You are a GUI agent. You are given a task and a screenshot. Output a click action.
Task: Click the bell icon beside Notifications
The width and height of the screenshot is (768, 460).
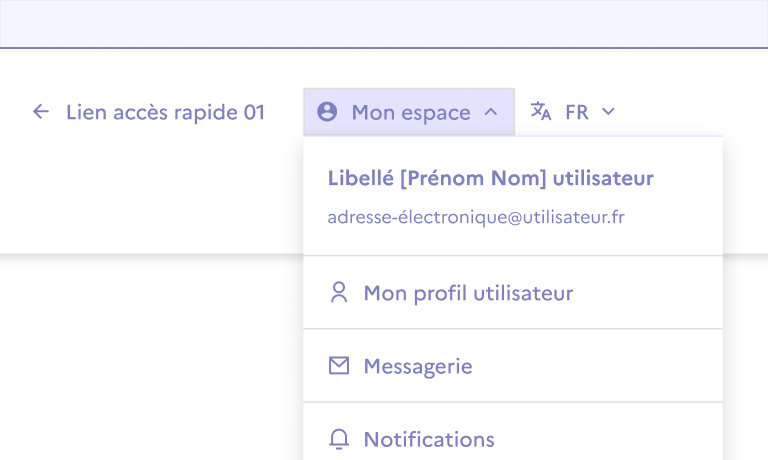[x=339, y=439]
